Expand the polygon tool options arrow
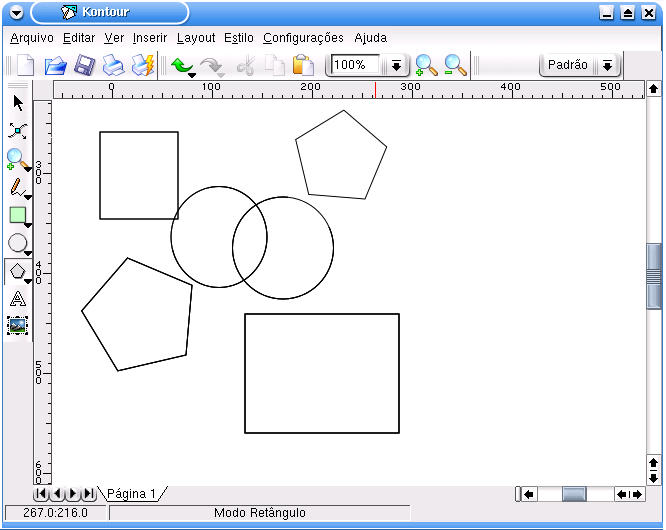Image resolution: width=666 pixels, height=530 pixels. [x=28, y=281]
